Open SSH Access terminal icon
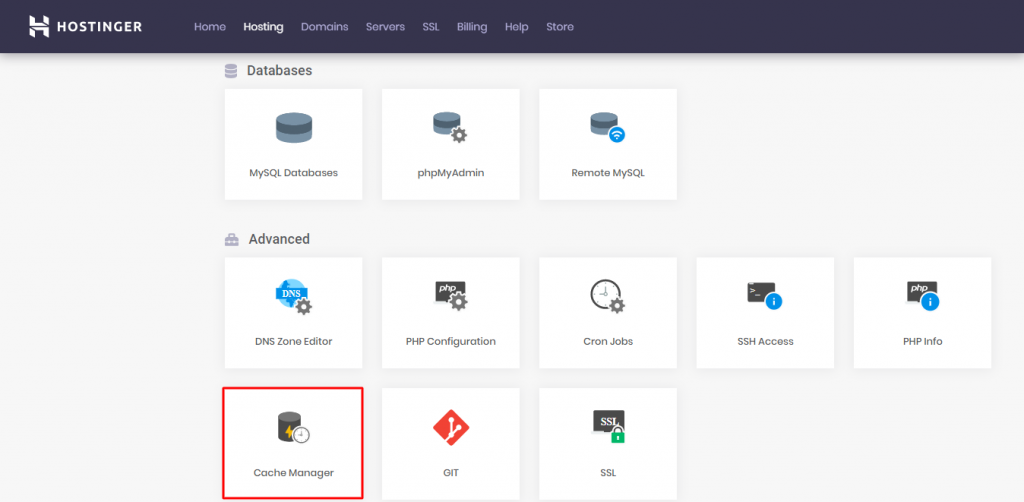 click(x=765, y=295)
